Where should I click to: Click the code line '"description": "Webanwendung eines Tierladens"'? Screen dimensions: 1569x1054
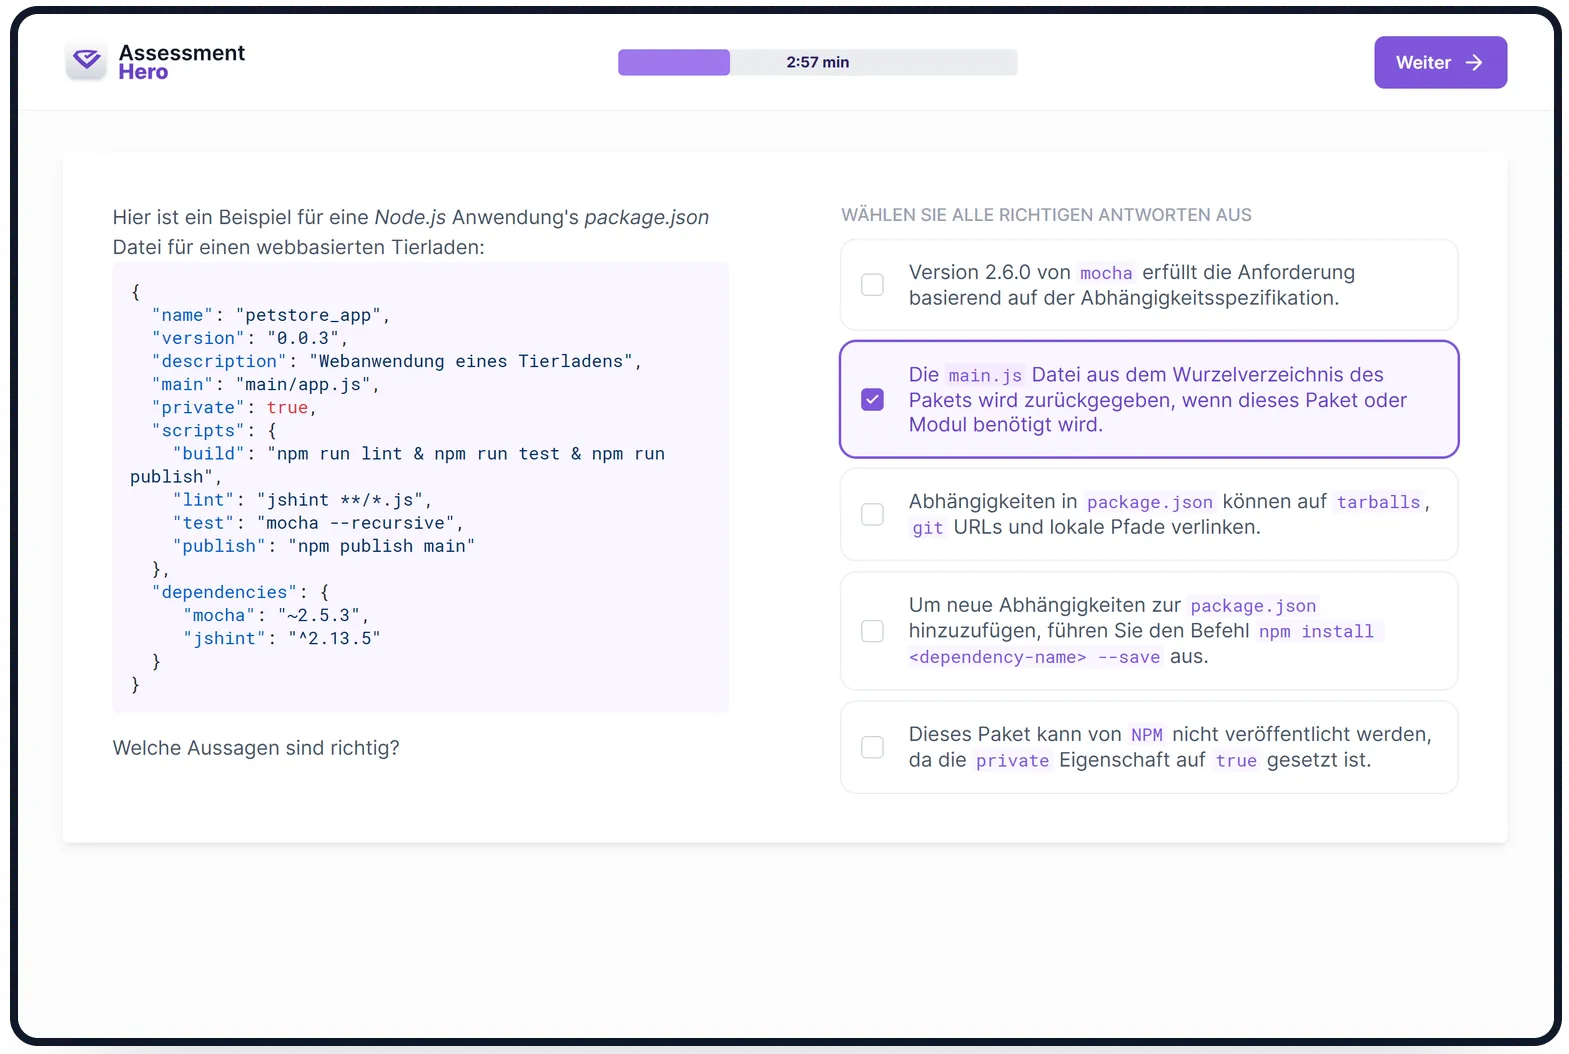tap(396, 361)
